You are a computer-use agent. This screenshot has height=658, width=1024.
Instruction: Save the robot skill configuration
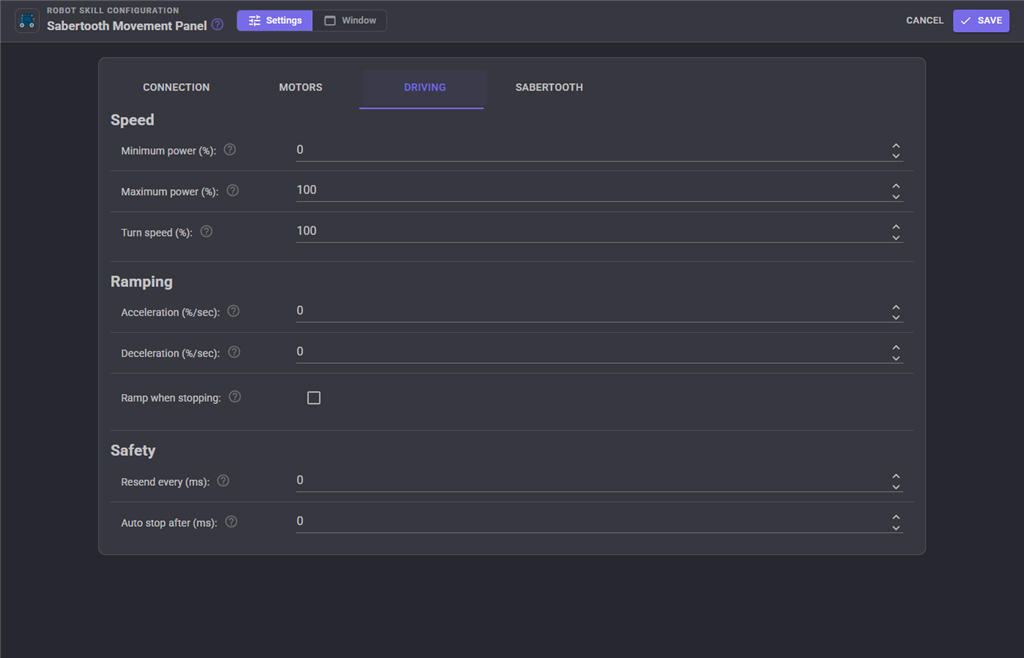point(981,21)
